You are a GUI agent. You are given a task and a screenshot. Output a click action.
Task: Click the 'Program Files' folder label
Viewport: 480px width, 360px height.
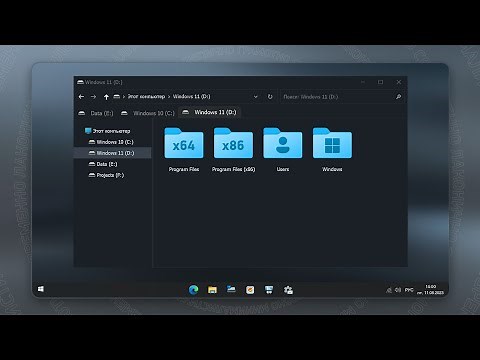[184, 169]
